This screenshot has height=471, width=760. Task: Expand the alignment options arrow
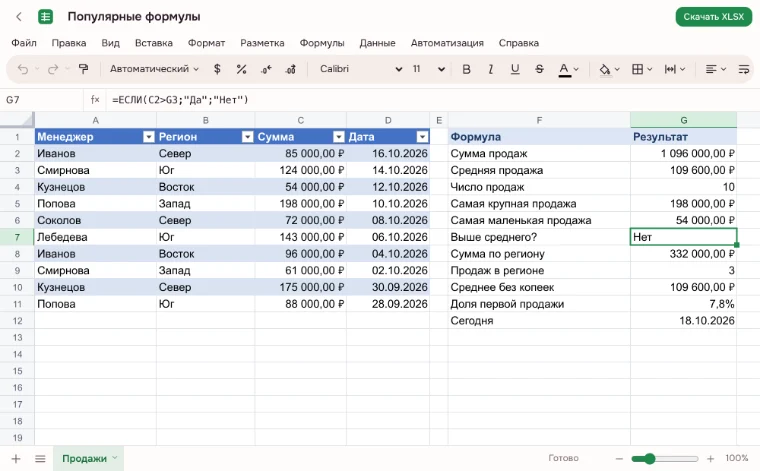tap(723, 69)
